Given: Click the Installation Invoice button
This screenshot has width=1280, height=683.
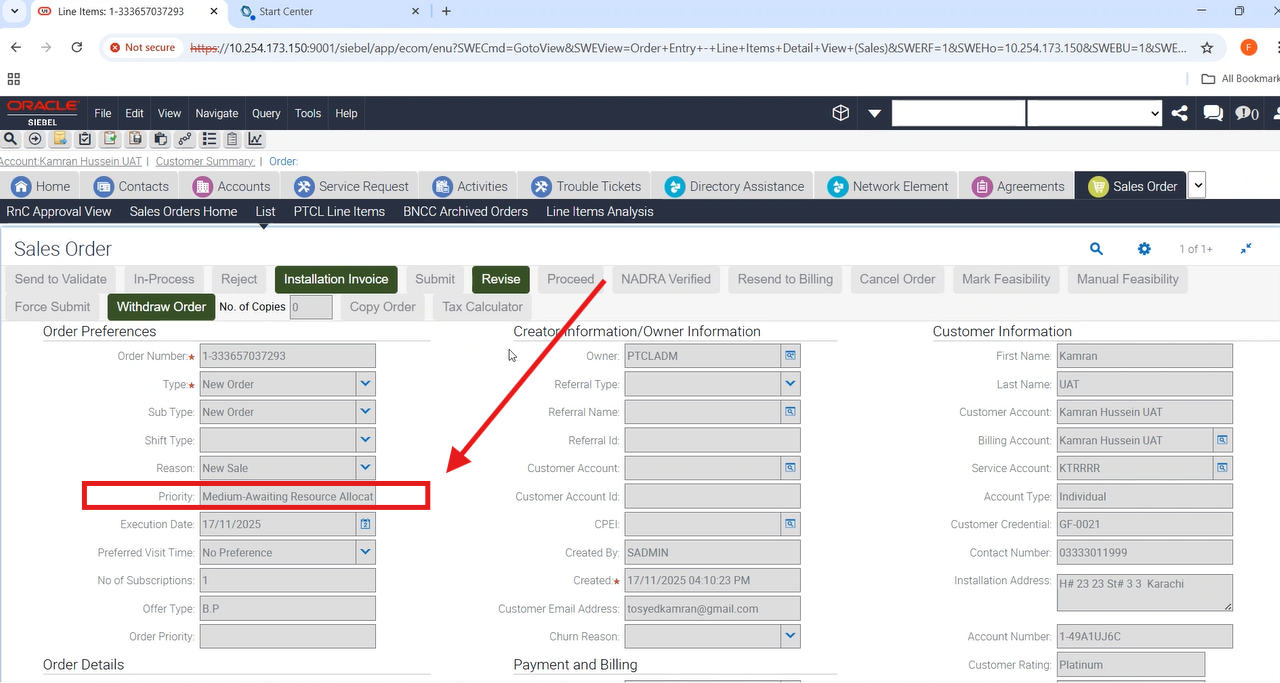Looking at the screenshot, I should pos(336,279).
